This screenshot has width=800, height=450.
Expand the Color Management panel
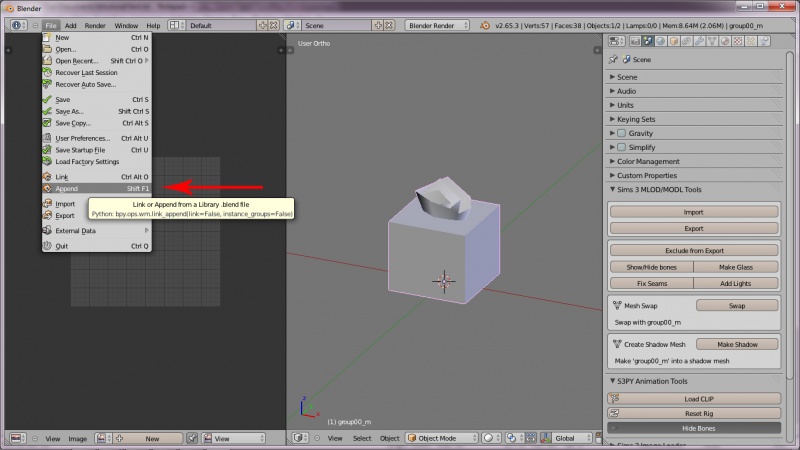pos(650,161)
